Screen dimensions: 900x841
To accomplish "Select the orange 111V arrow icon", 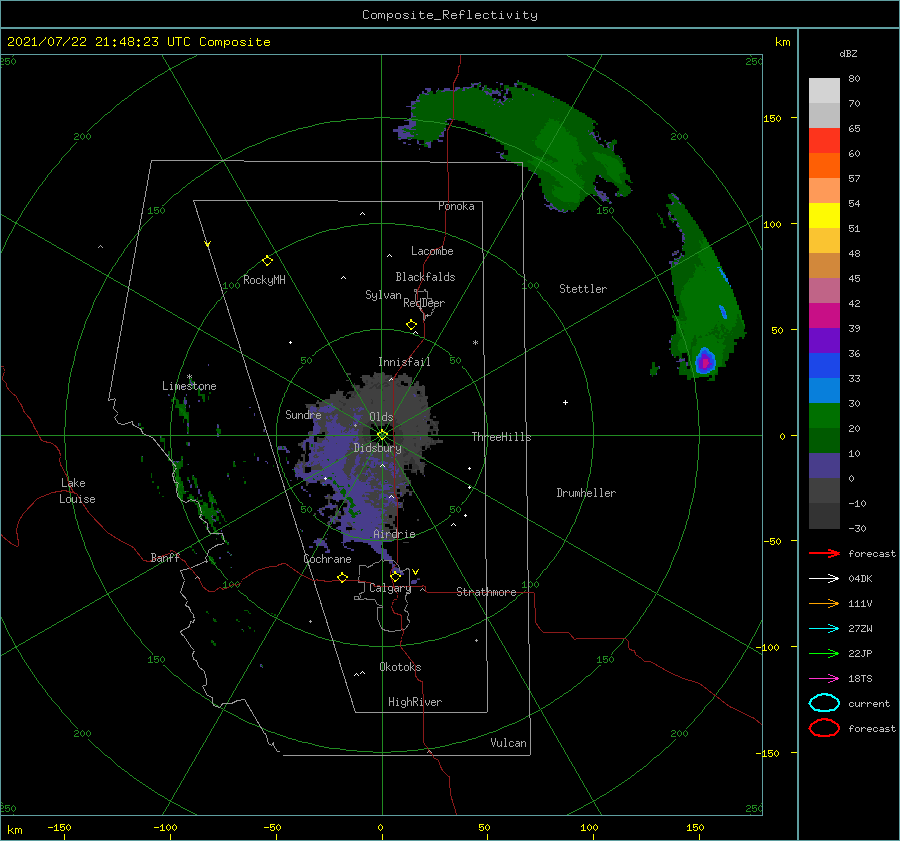I will coord(824,603).
